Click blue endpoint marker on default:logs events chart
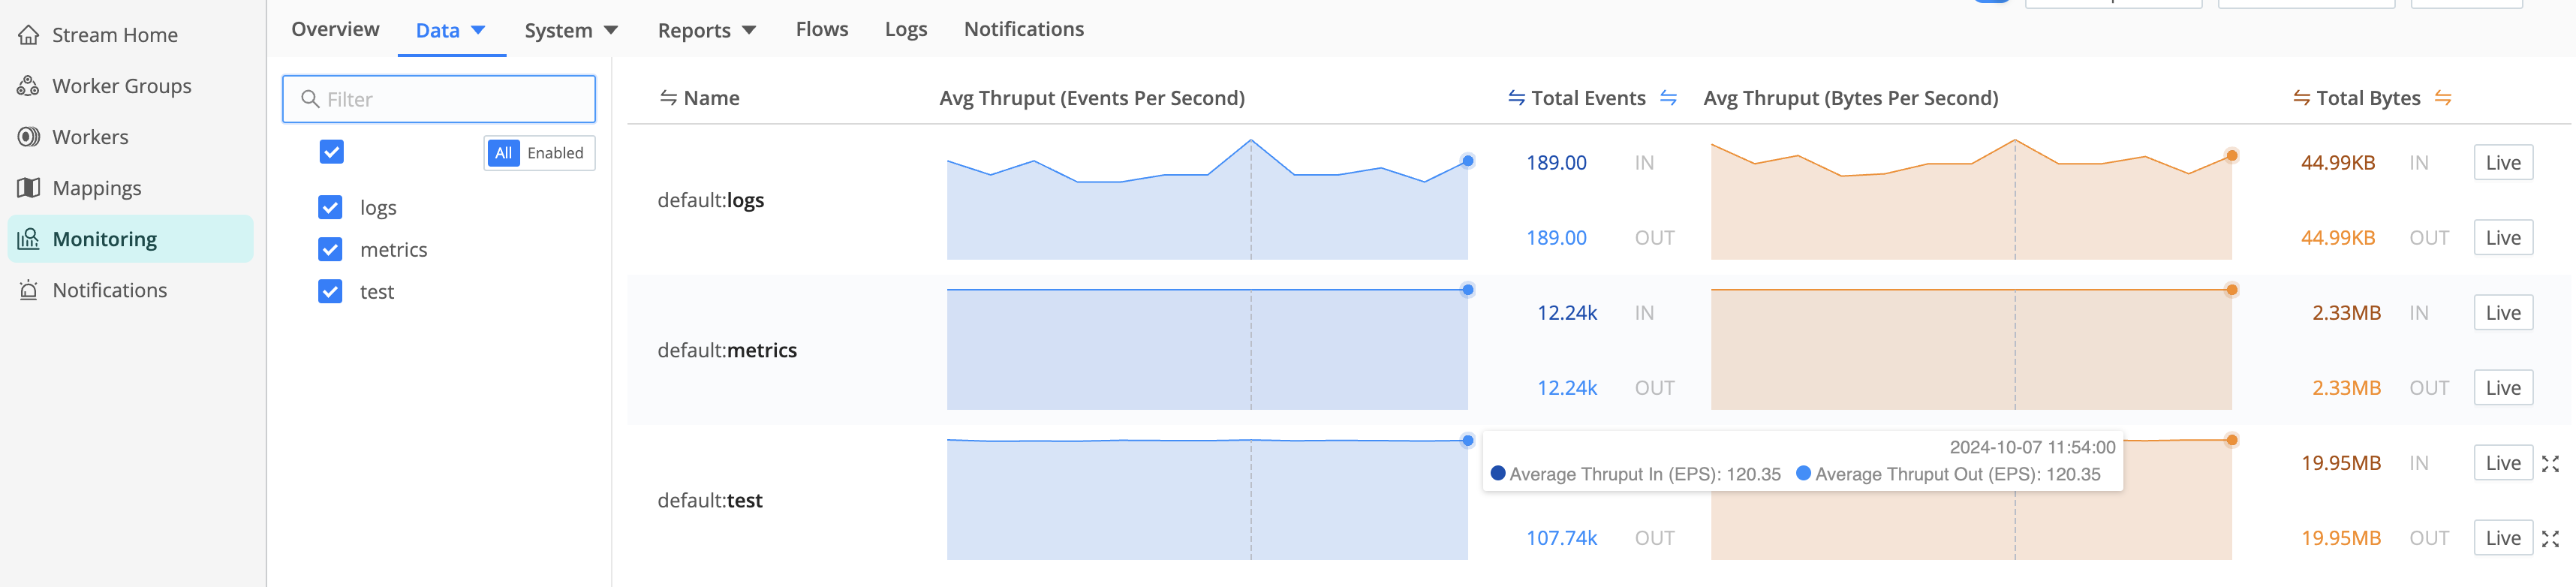 (1467, 161)
